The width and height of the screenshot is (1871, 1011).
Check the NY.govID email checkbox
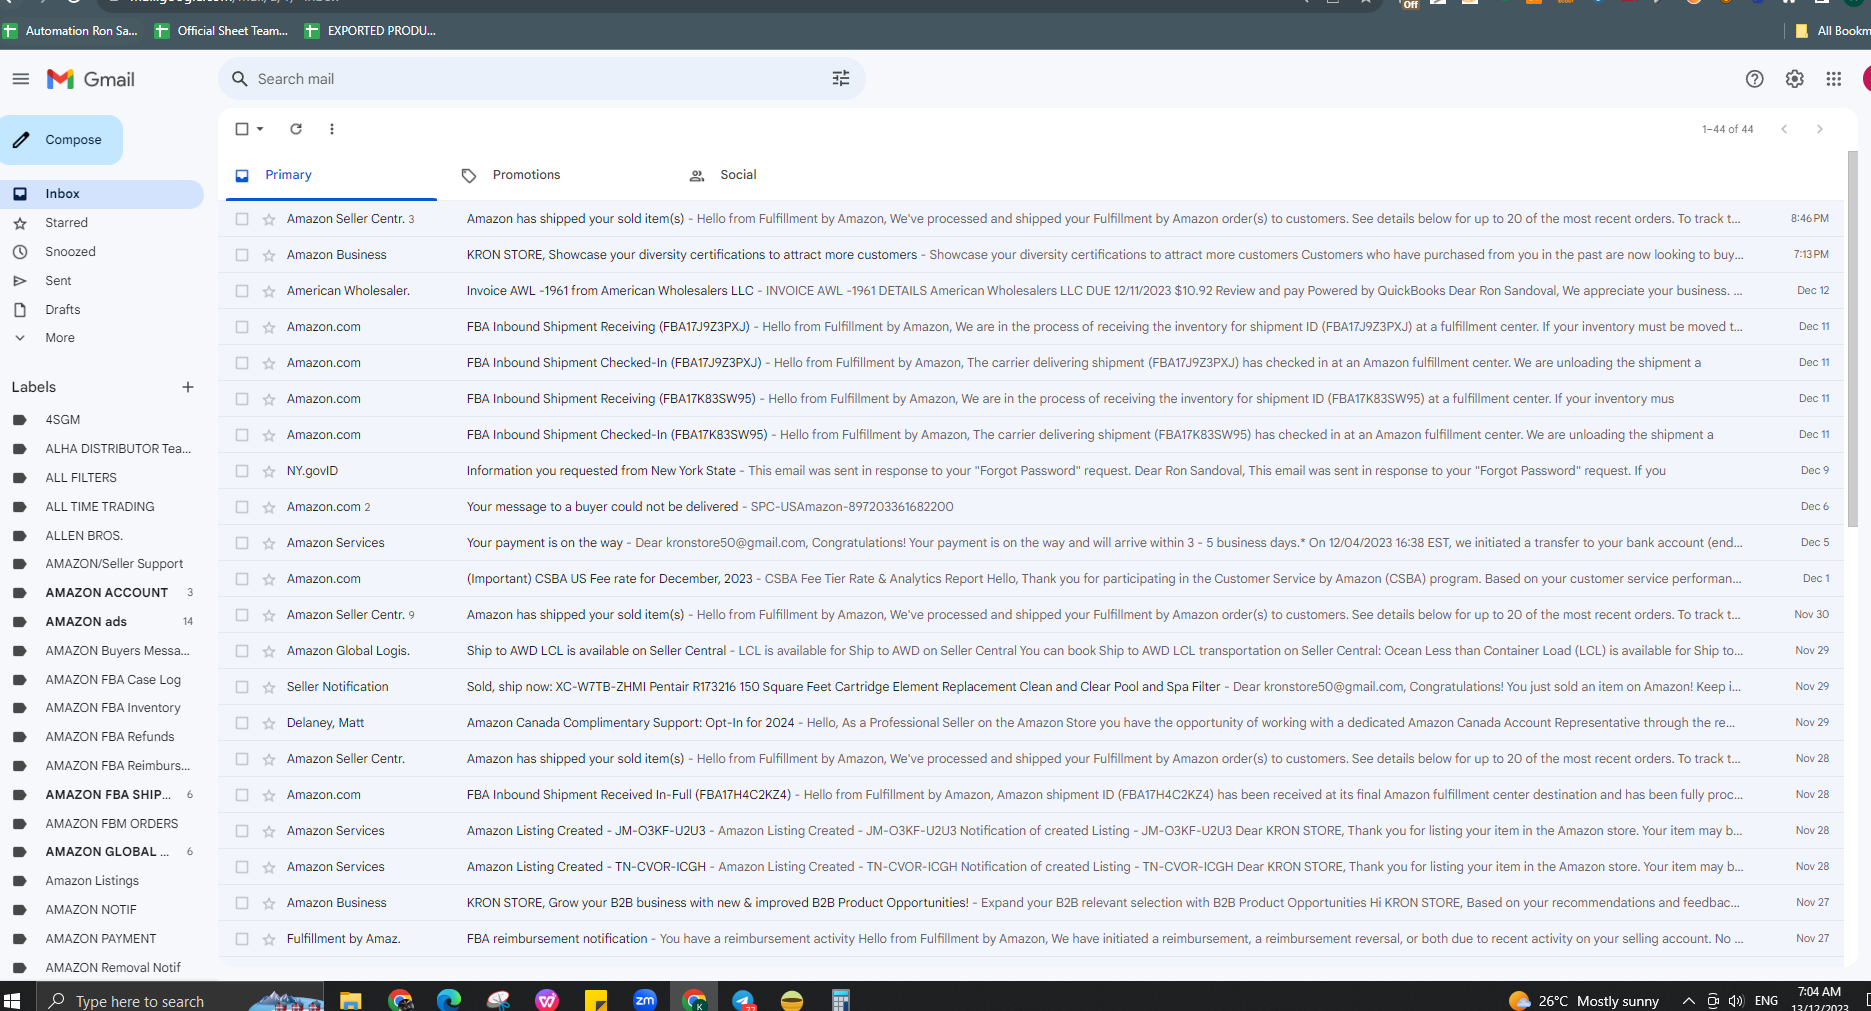(x=242, y=471)
